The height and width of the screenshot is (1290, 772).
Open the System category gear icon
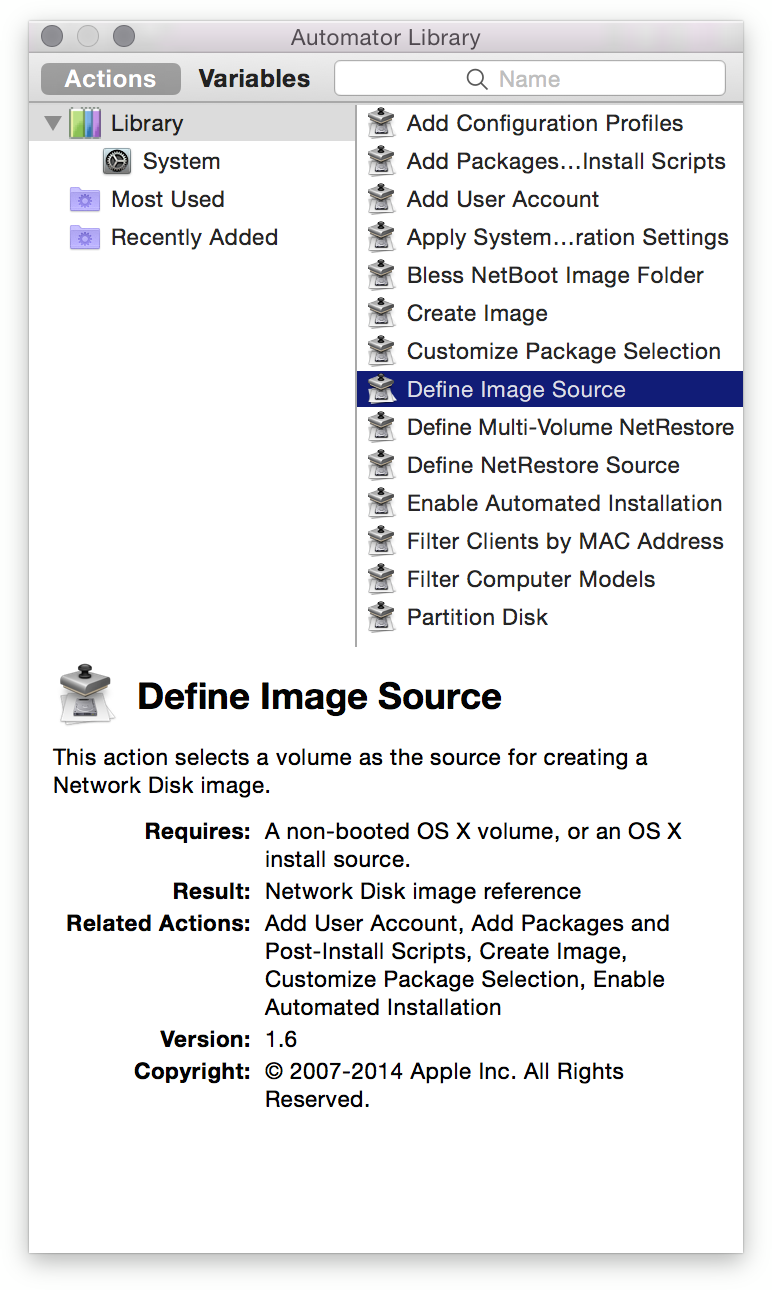point(117,162)
